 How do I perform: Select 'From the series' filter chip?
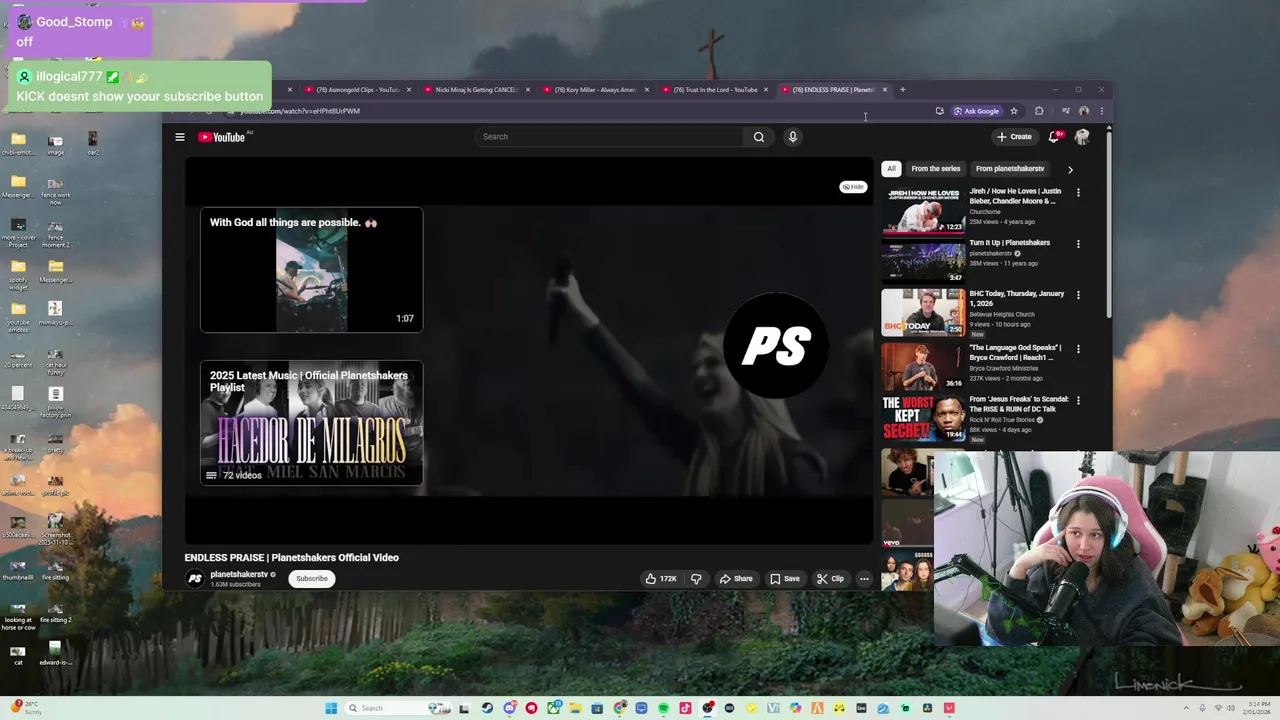click(x=936, y=169)
